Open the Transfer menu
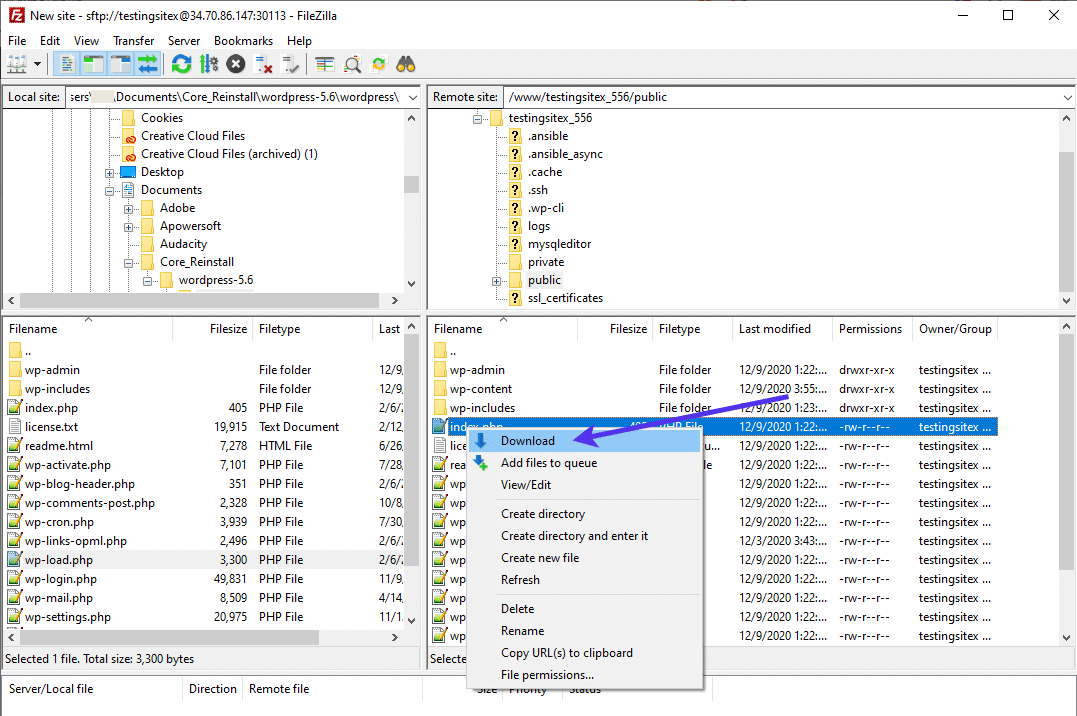 134,40
